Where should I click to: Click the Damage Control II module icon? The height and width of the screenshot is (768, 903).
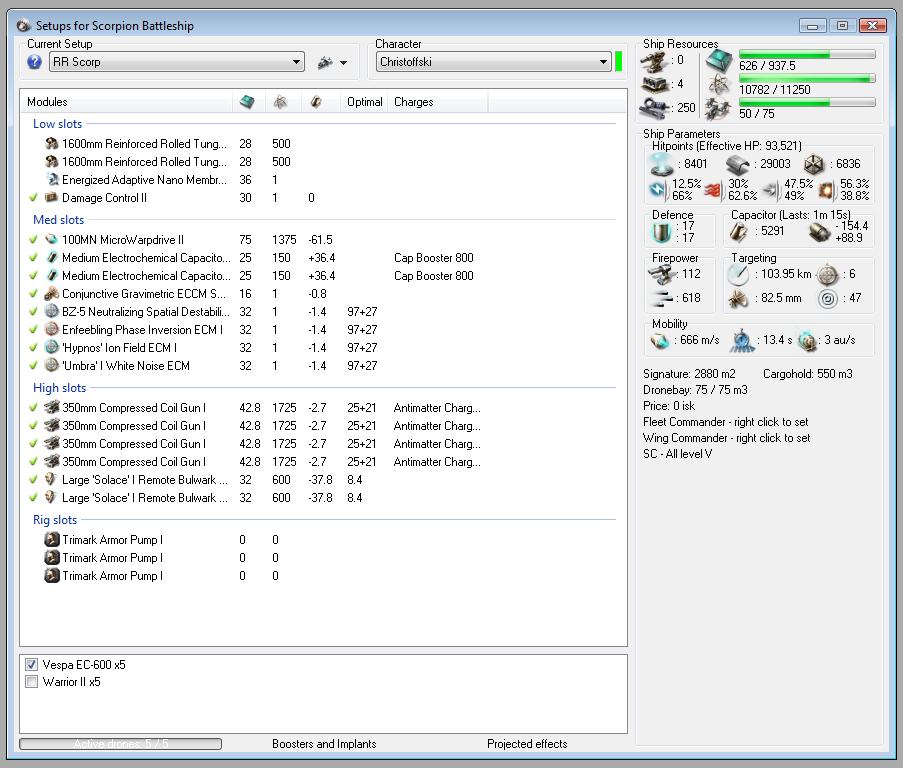52,198
